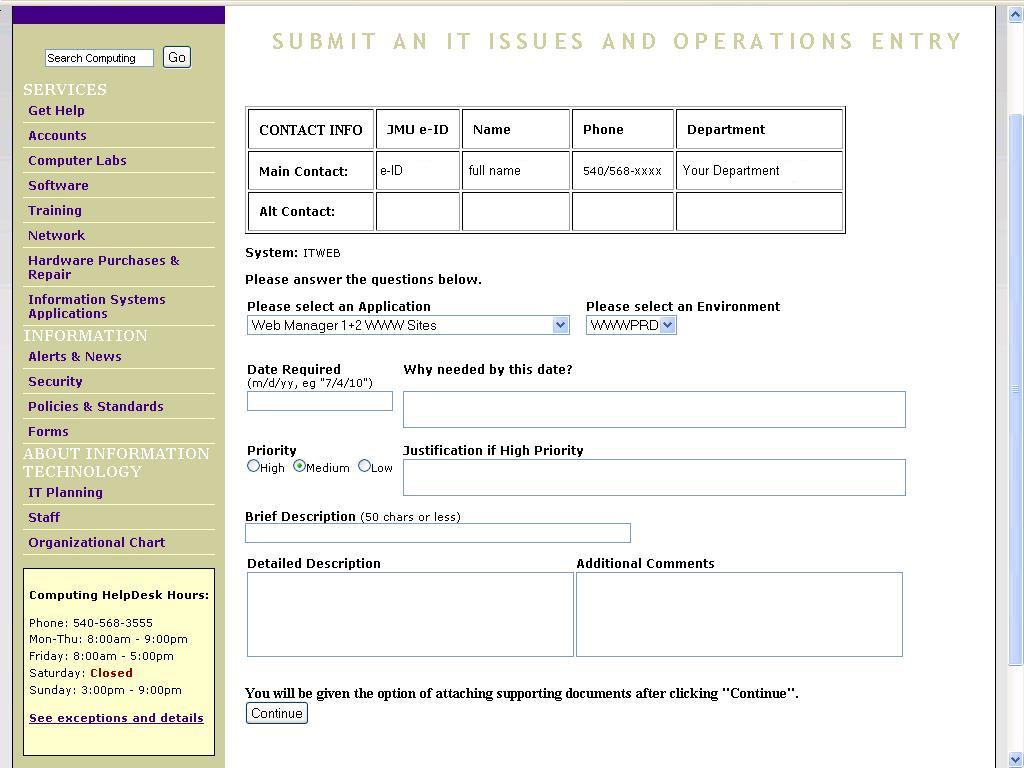The height and width of the screenshot is (768, 1024).
Task: Click the vertical scrollbar thumb
Action: click(1016, 389)
